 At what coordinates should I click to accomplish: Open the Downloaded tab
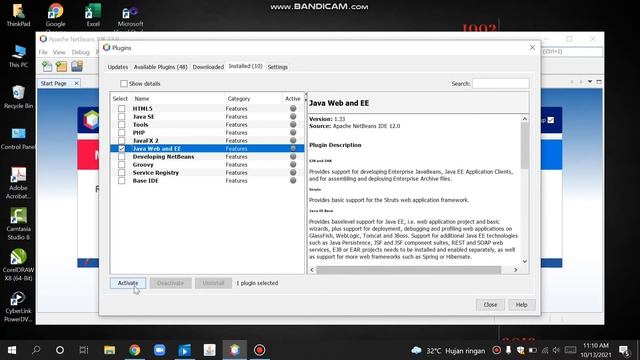coord(208,67)
